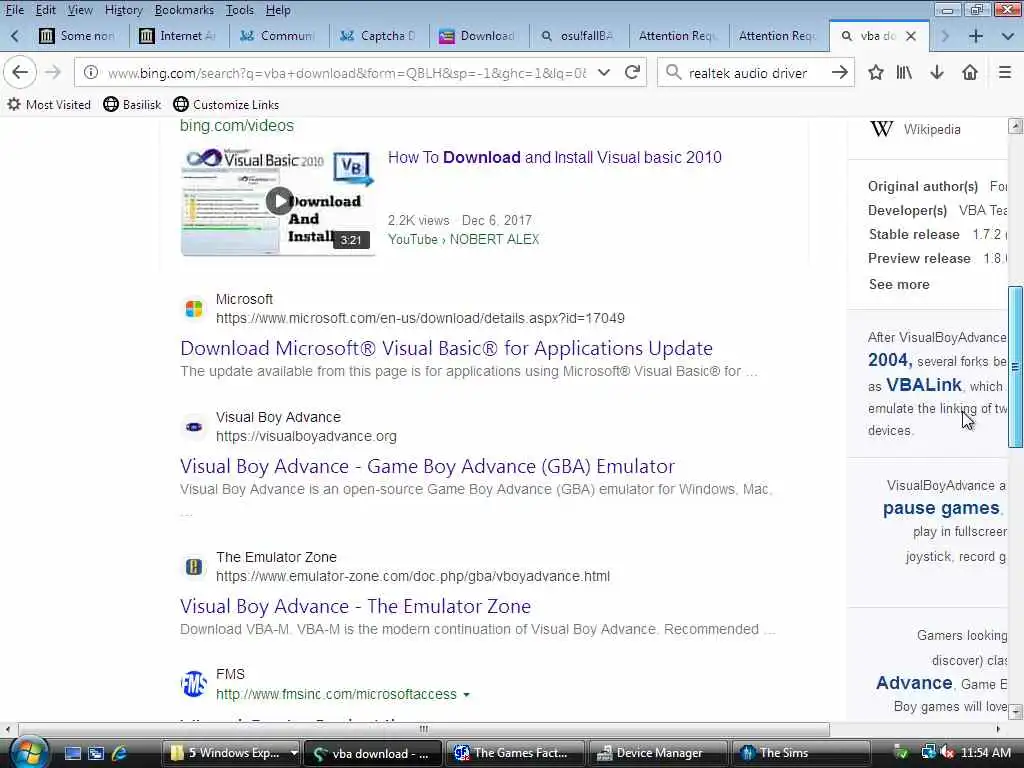Open the Basilisk bookmark
This screenshot has width=1024, height=768.
point(133,104)
